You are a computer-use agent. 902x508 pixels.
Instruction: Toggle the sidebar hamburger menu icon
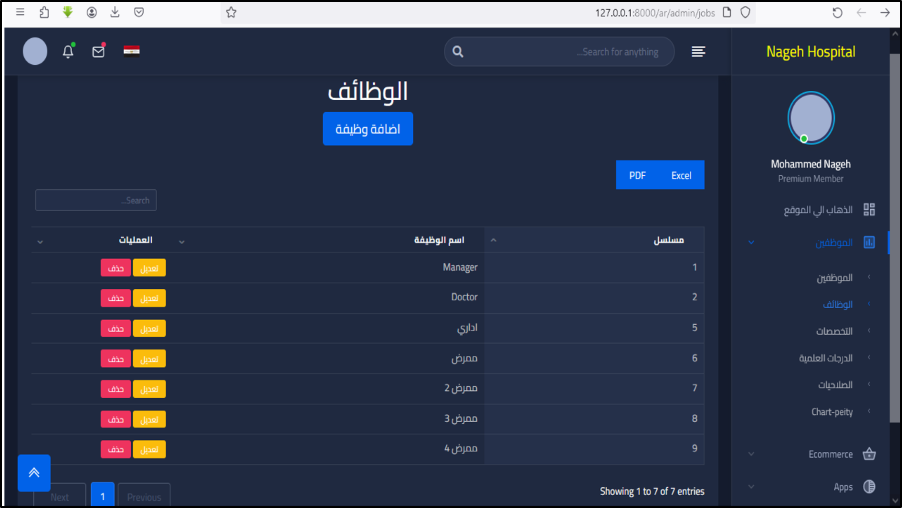click(698, 52)
